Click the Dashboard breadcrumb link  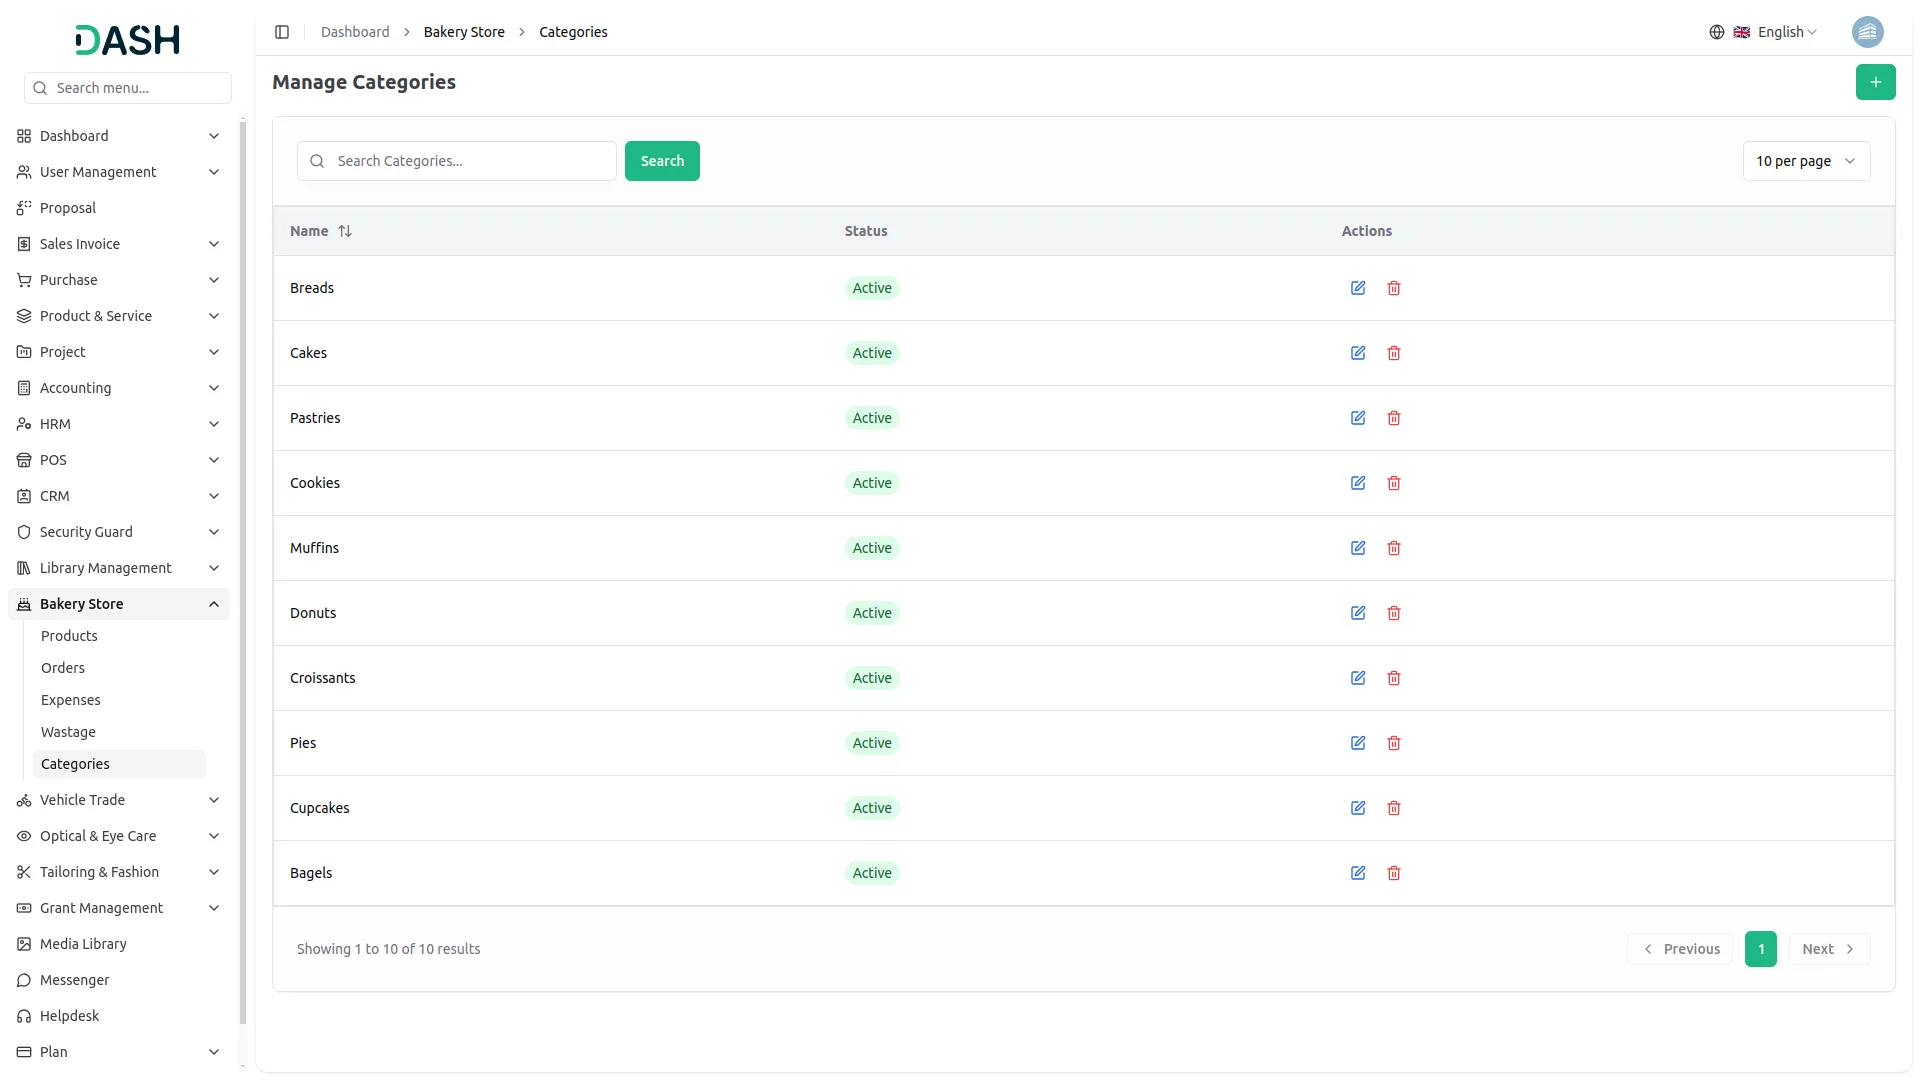click(x=355, y=32)
